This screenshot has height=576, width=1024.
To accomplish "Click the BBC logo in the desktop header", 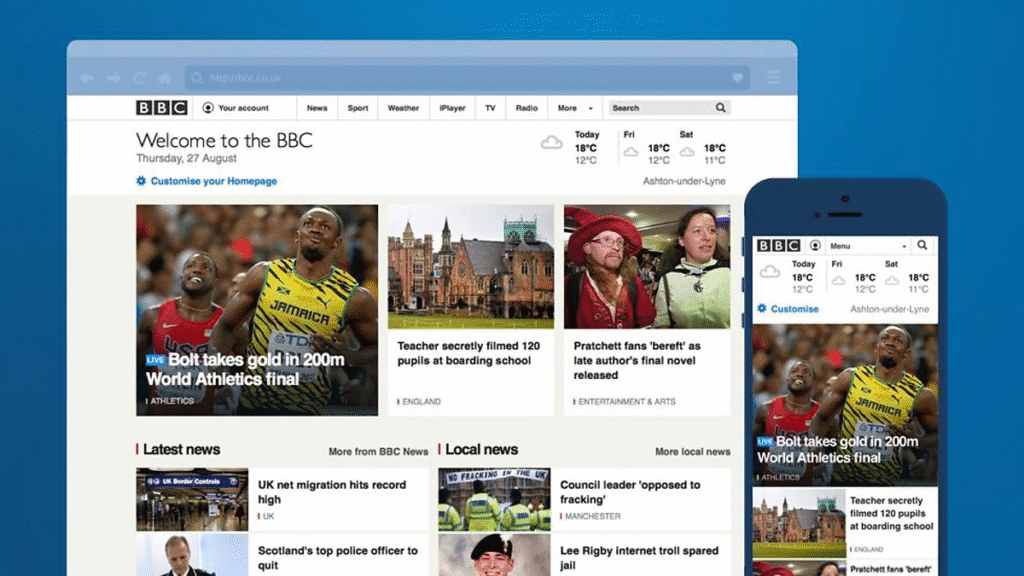I will coord(162,108).
